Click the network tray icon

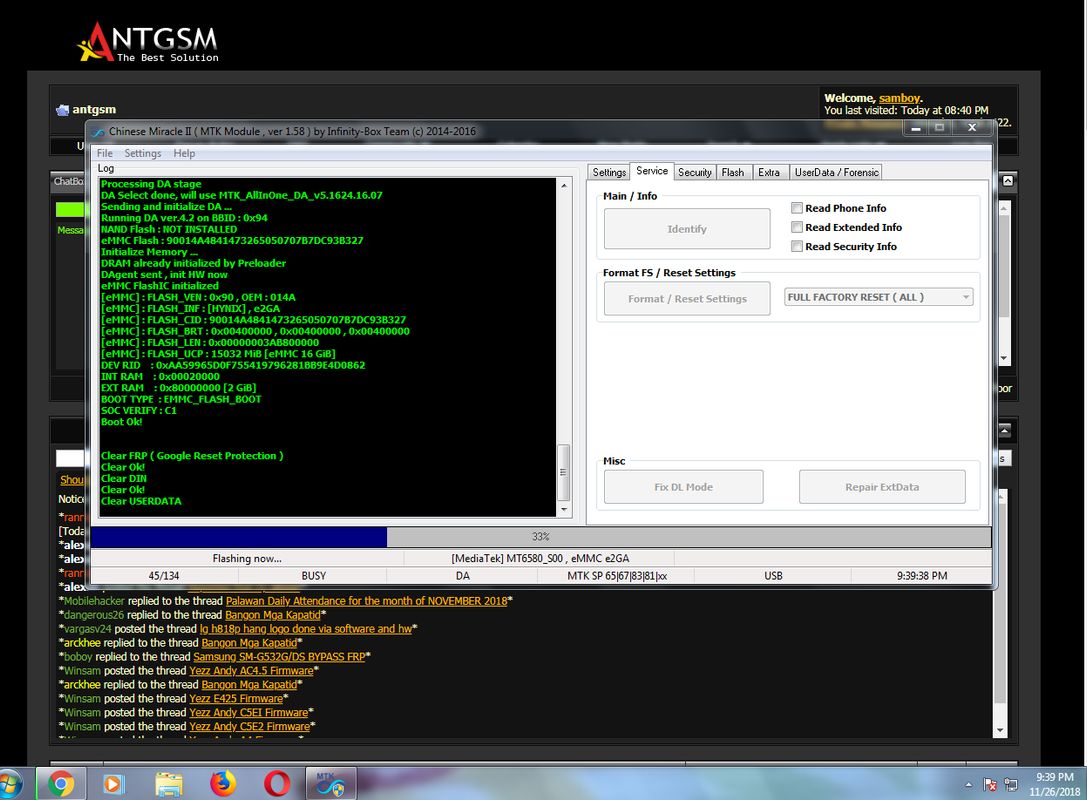point(1011,785)
